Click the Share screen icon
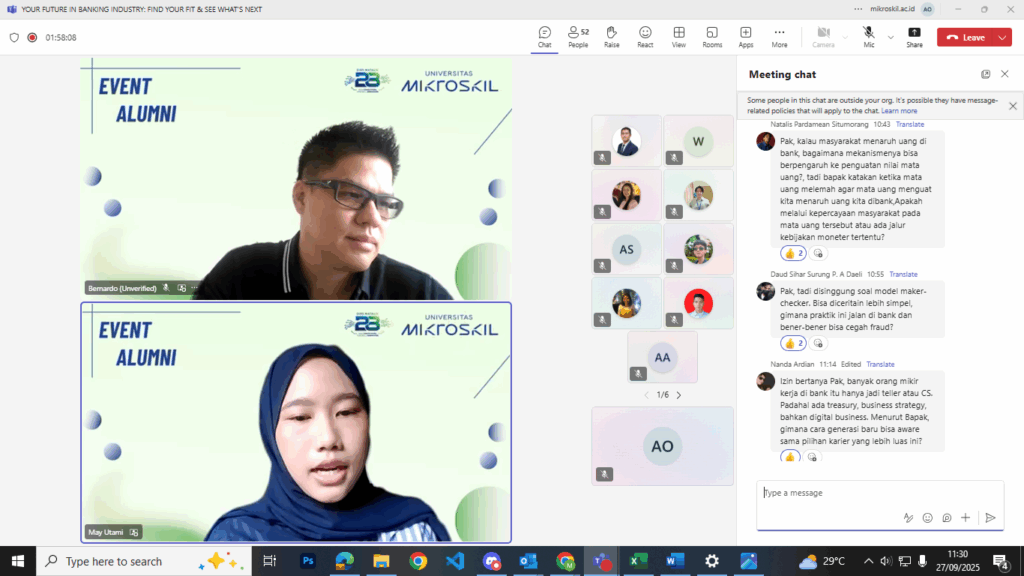This screenshot has width=1024, height=576. point(914,37)
